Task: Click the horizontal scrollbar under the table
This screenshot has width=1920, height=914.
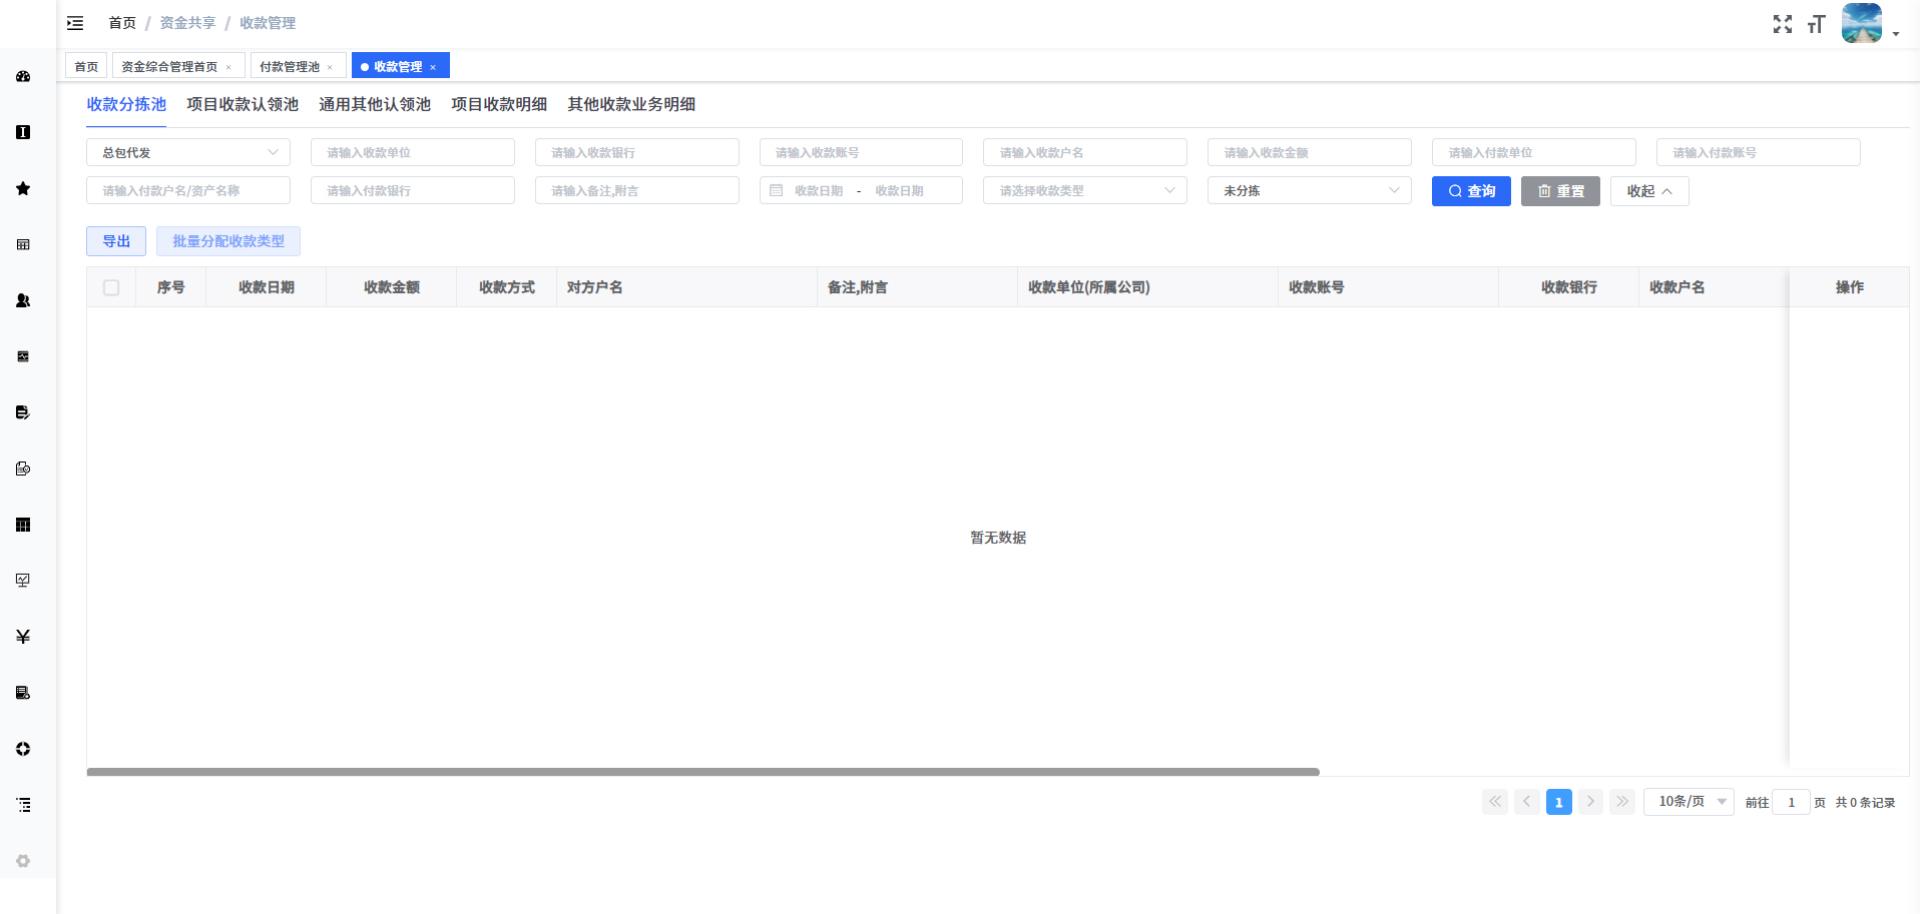Action: 702,772
